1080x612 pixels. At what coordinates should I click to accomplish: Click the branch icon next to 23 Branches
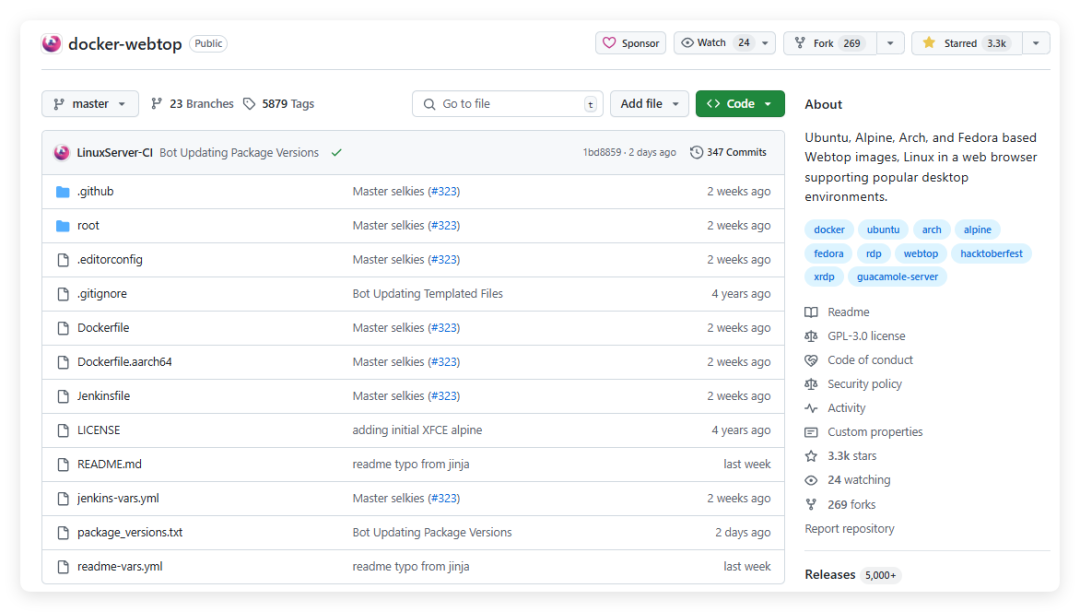pyautogui.click(x=156, y=103)
